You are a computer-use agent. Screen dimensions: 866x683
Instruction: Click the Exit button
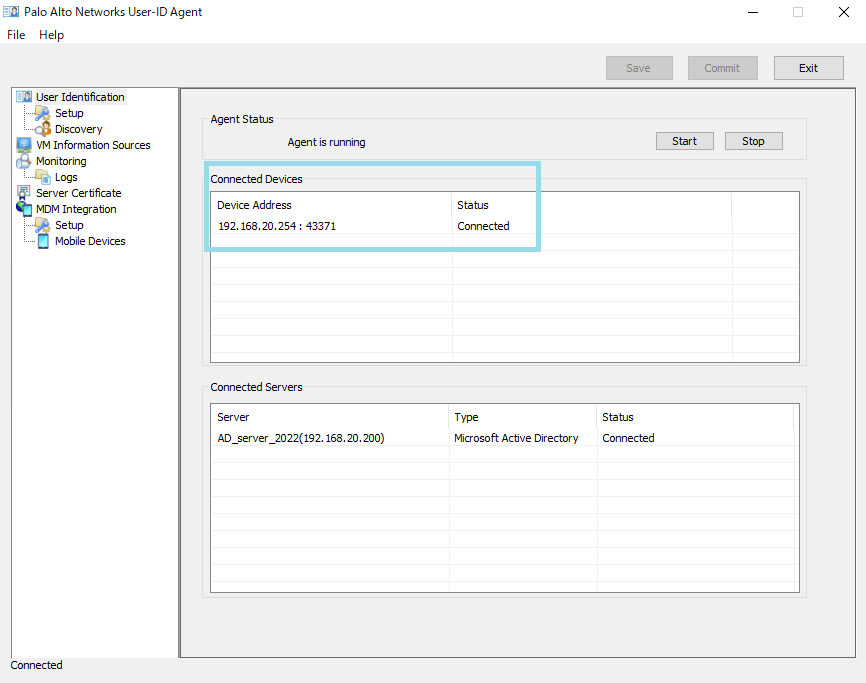coord(809,68)
